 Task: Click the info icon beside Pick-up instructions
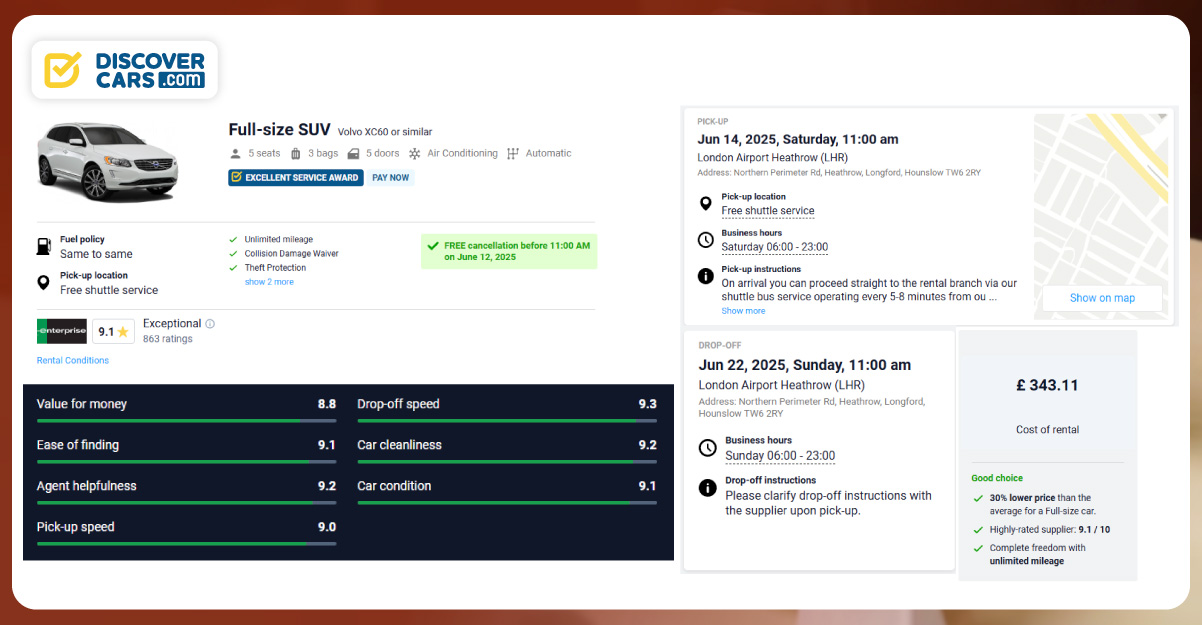pos(705,276)
